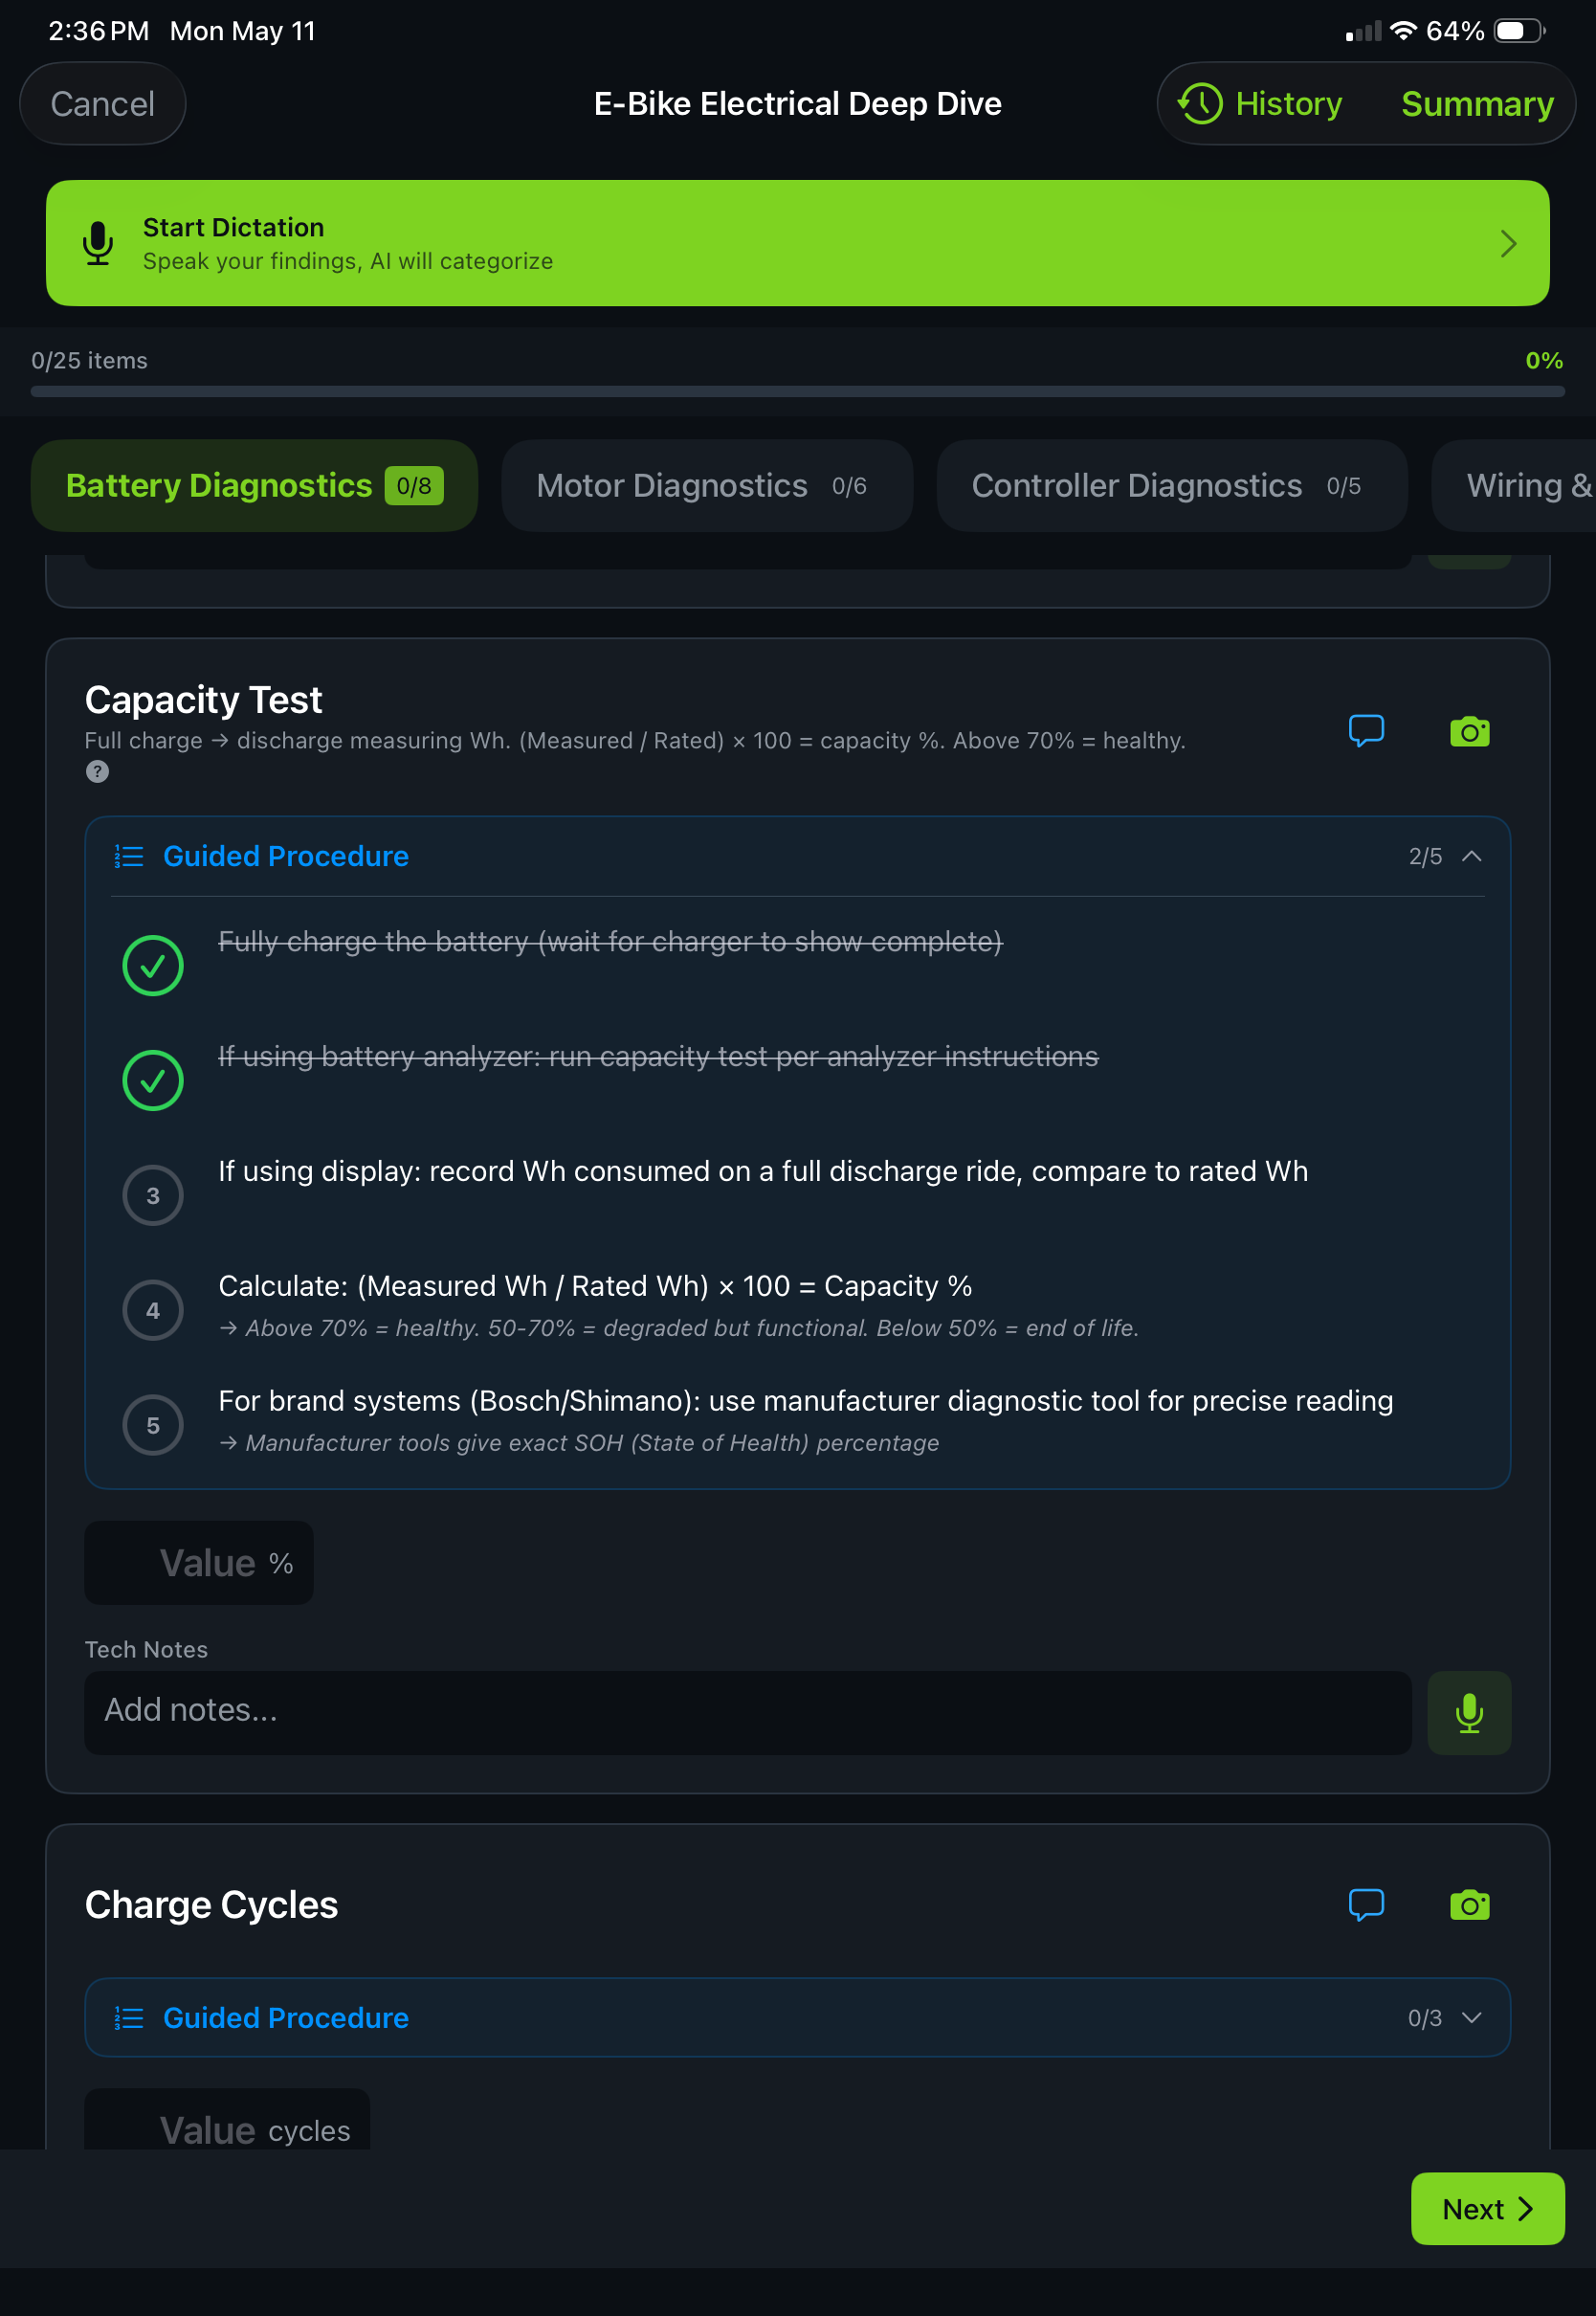The image size is (1596, 2316).
Task: Tap the History clock icon
Action: click(1200, 104)
